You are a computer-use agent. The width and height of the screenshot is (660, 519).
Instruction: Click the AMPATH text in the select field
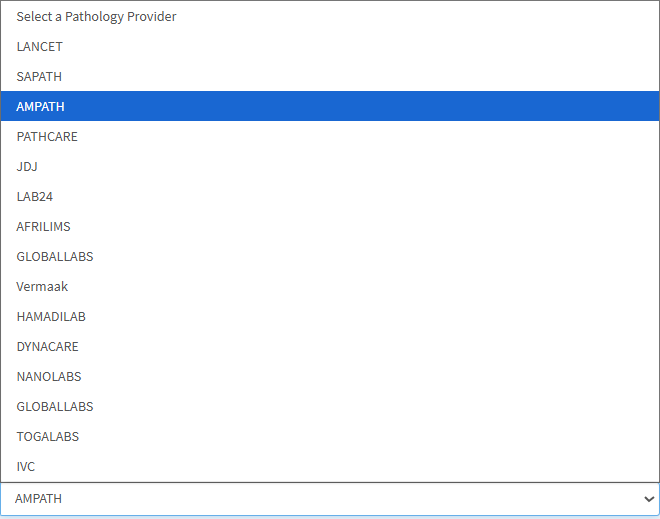pyautogui.click(x=39, y=498)
